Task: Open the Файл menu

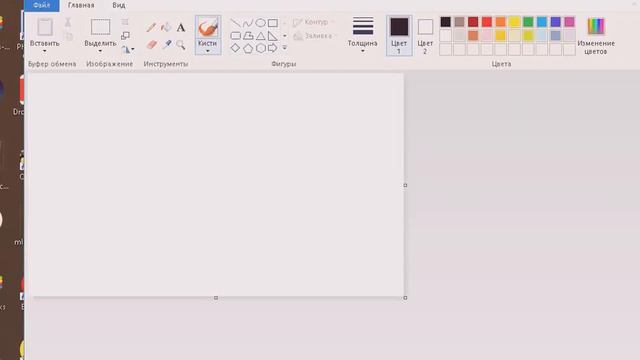Action: point(42,5)
